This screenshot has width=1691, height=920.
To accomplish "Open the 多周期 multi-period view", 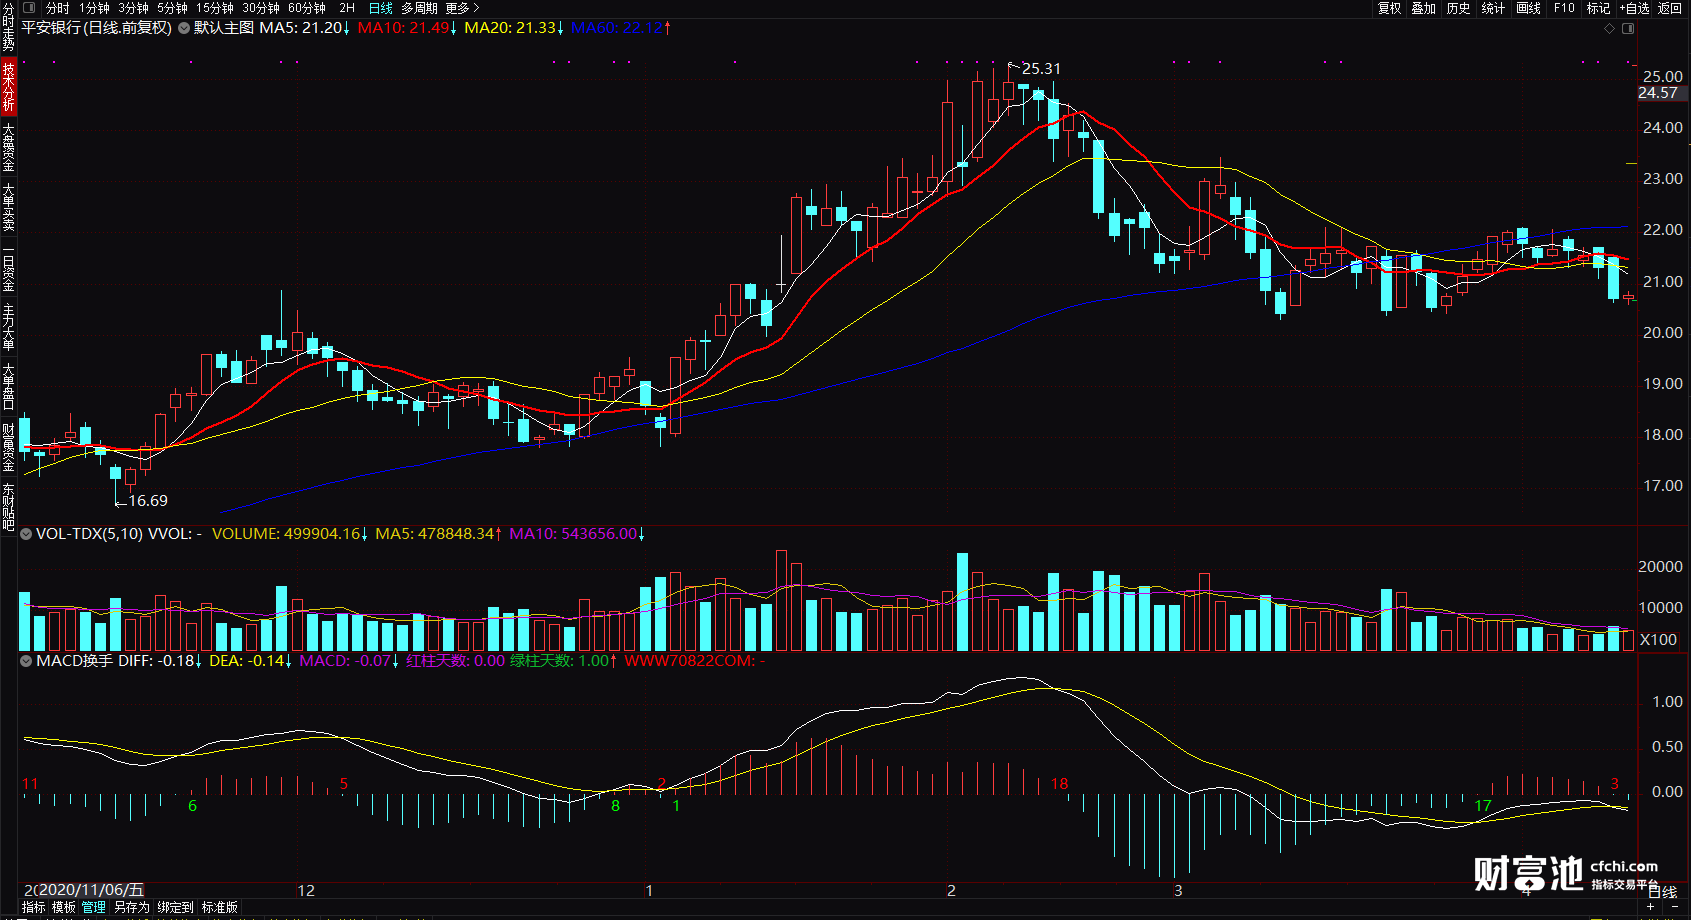I will point(419,8).
